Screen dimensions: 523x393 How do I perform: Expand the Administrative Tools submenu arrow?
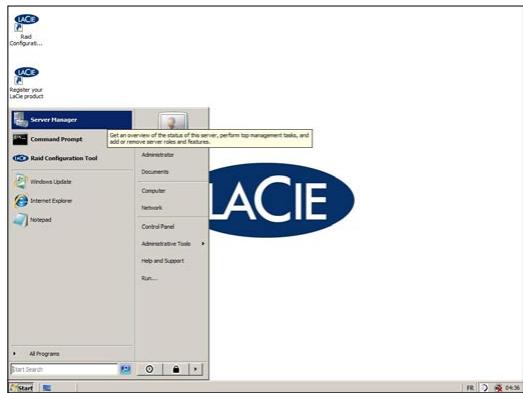(203, 244)
